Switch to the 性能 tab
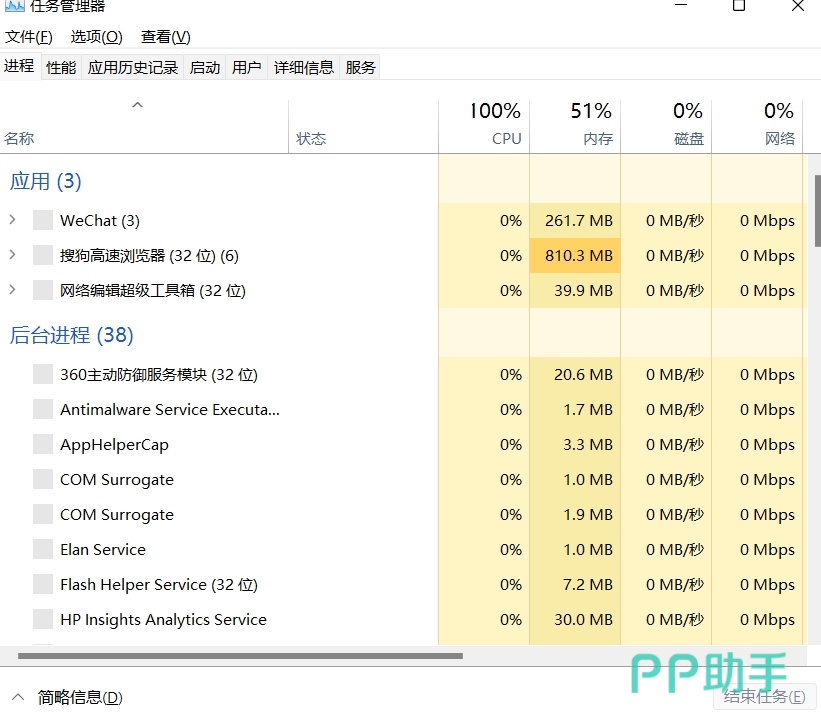Screen dimensions: 821x715 (x=61, y=67)
